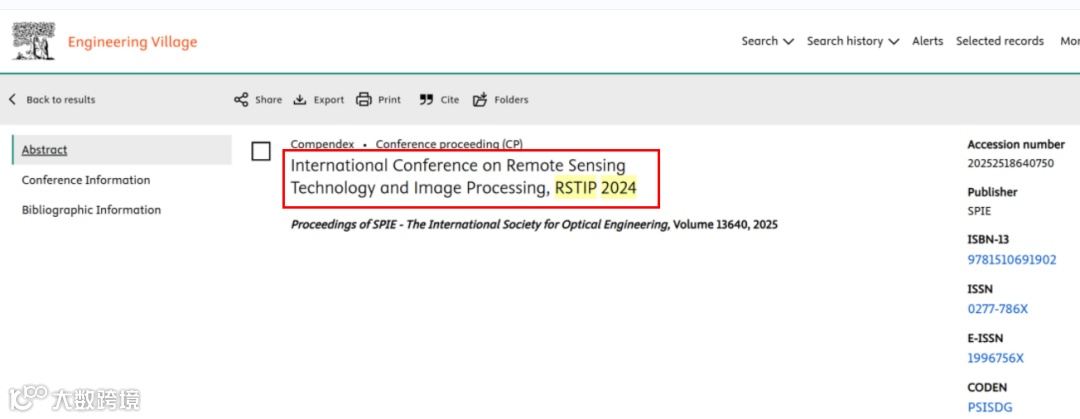
Task: Open Selected records in top navigation
Action: 999,41
